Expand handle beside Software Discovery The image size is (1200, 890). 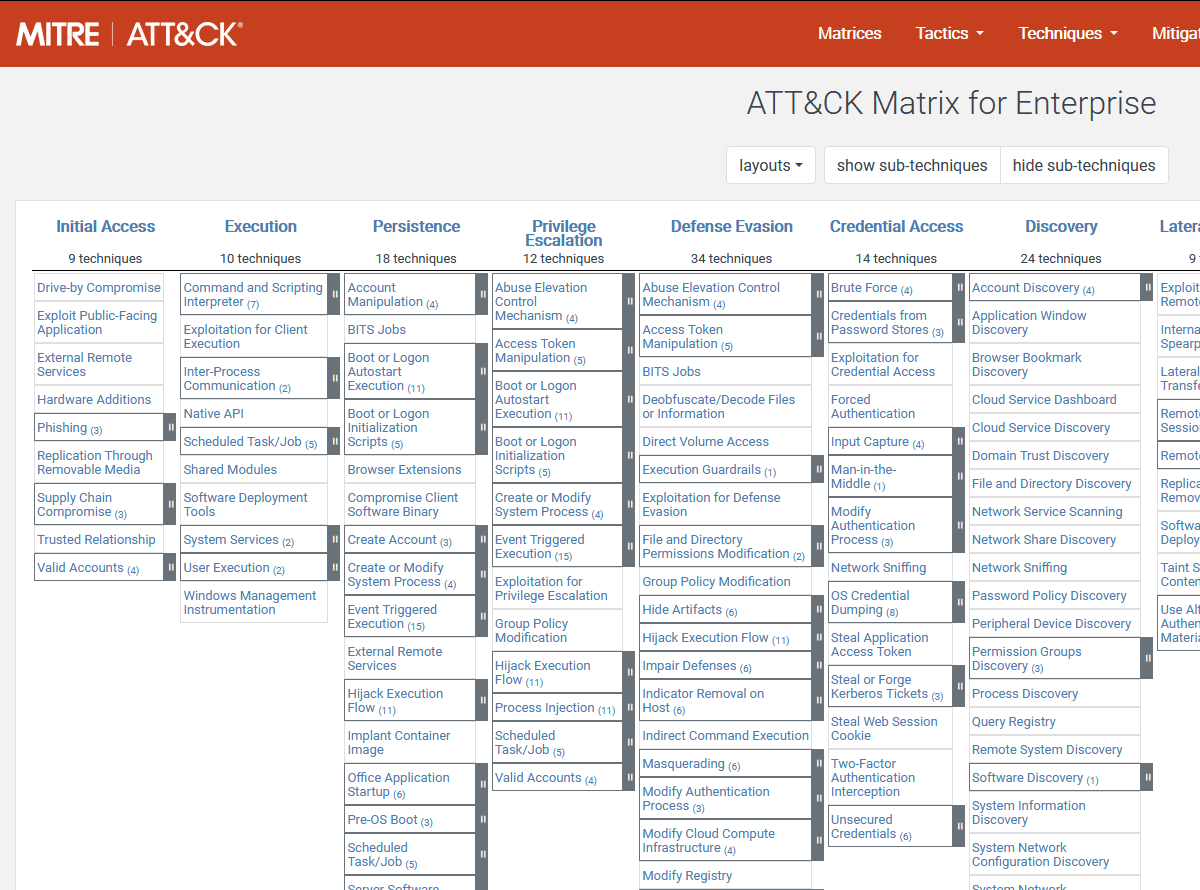tap(1147, 777)
